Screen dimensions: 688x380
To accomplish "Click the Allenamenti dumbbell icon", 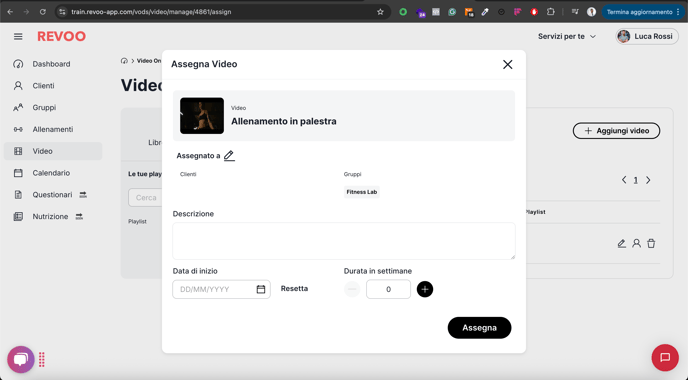I will [x=18, y=129].
